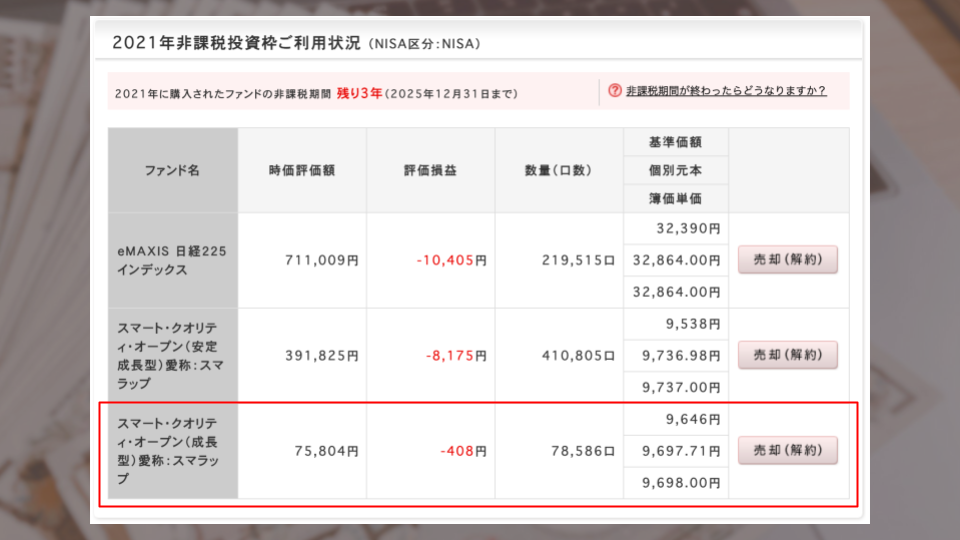960x540 pixels.
Task: Select the スマート・クオリティ・オープン(安定成長型) fund name
Action: click(171, 355)
